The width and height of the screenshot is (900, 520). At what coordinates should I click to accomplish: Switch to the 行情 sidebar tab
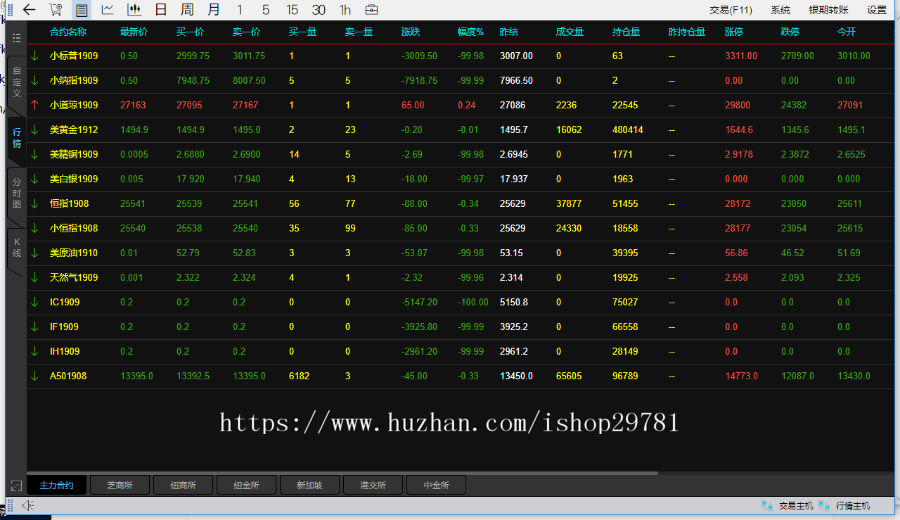(17, 138)
